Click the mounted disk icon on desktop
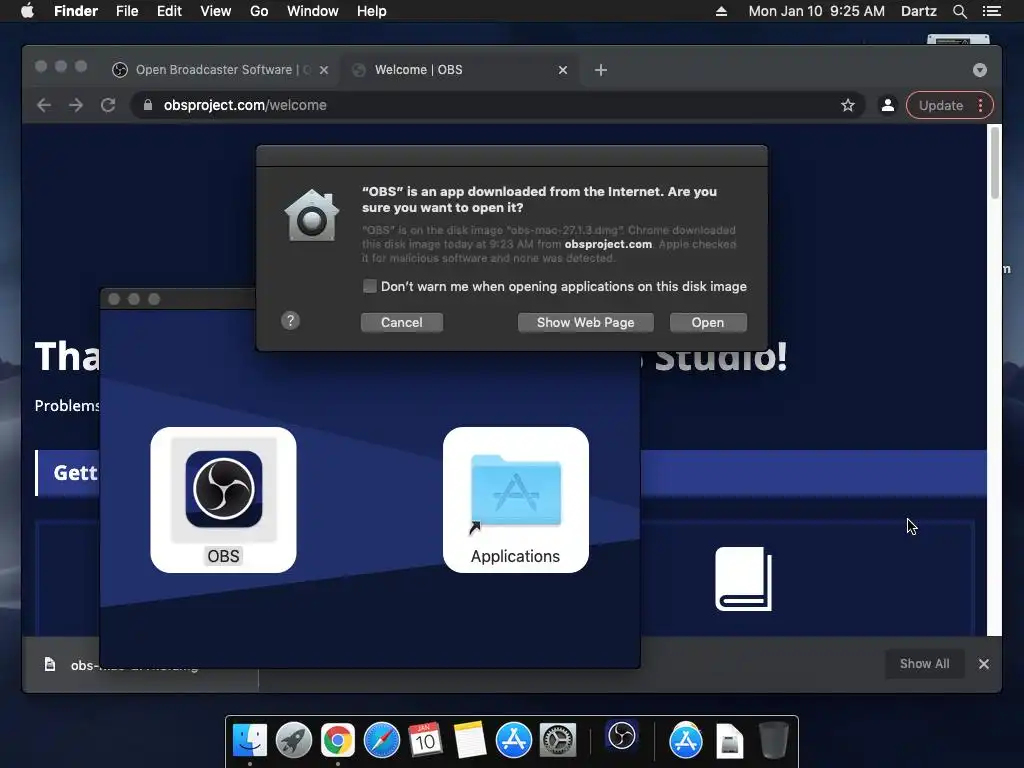Viewport: 1024px width, 768px height. tap(958, 40)
